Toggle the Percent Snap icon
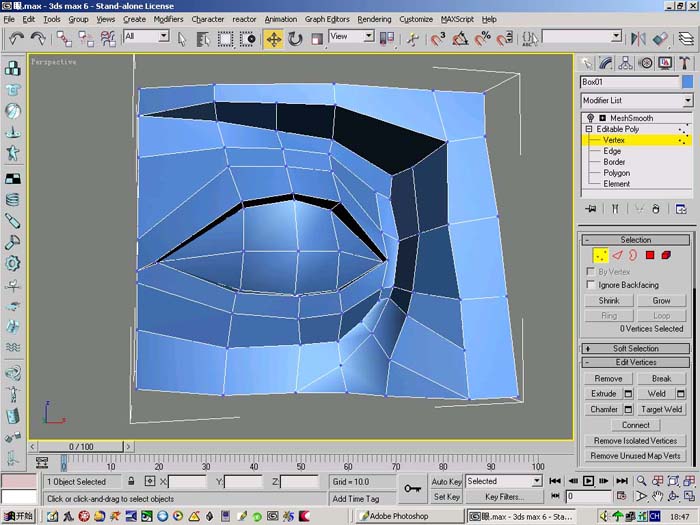Viewport: 700px width, 525px height. (x=482, y=39)
